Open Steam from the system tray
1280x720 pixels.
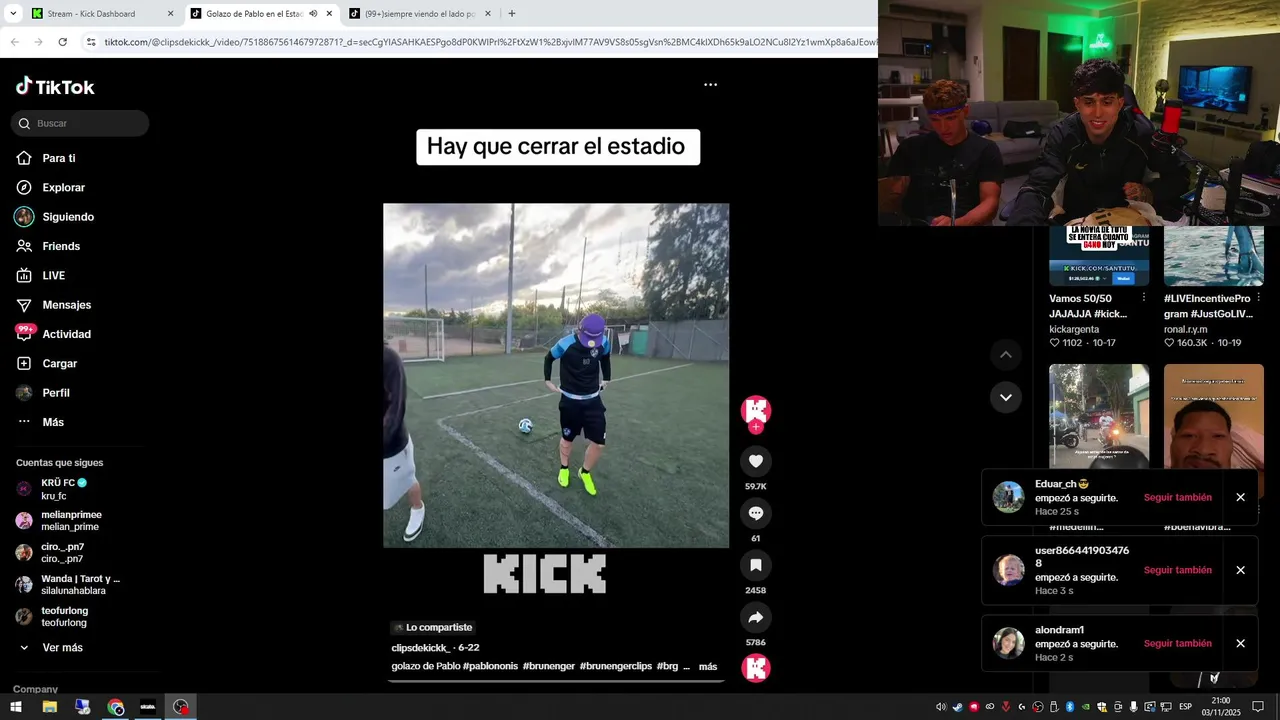tap(957, 707)
